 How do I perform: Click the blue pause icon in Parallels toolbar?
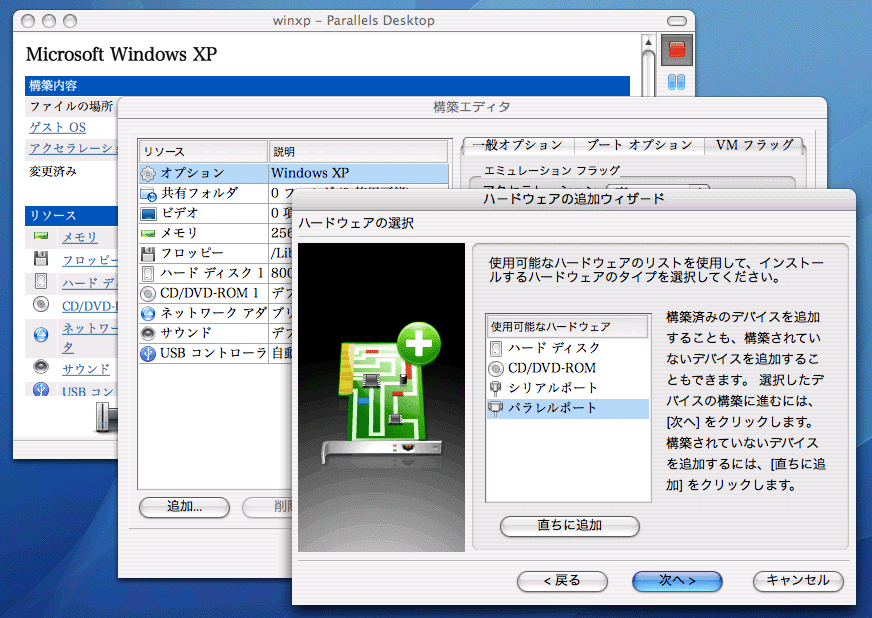(x=676, y=82)
